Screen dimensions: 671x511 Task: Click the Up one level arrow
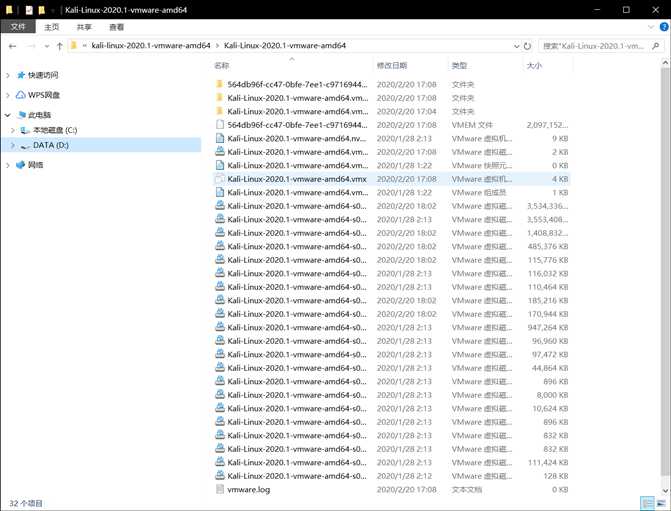pos(59,46)
